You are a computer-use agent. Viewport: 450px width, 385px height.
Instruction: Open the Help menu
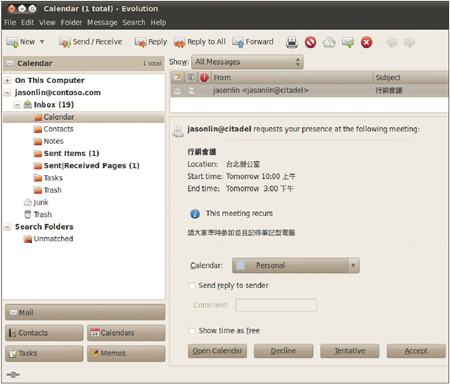[x=158, y=22]
